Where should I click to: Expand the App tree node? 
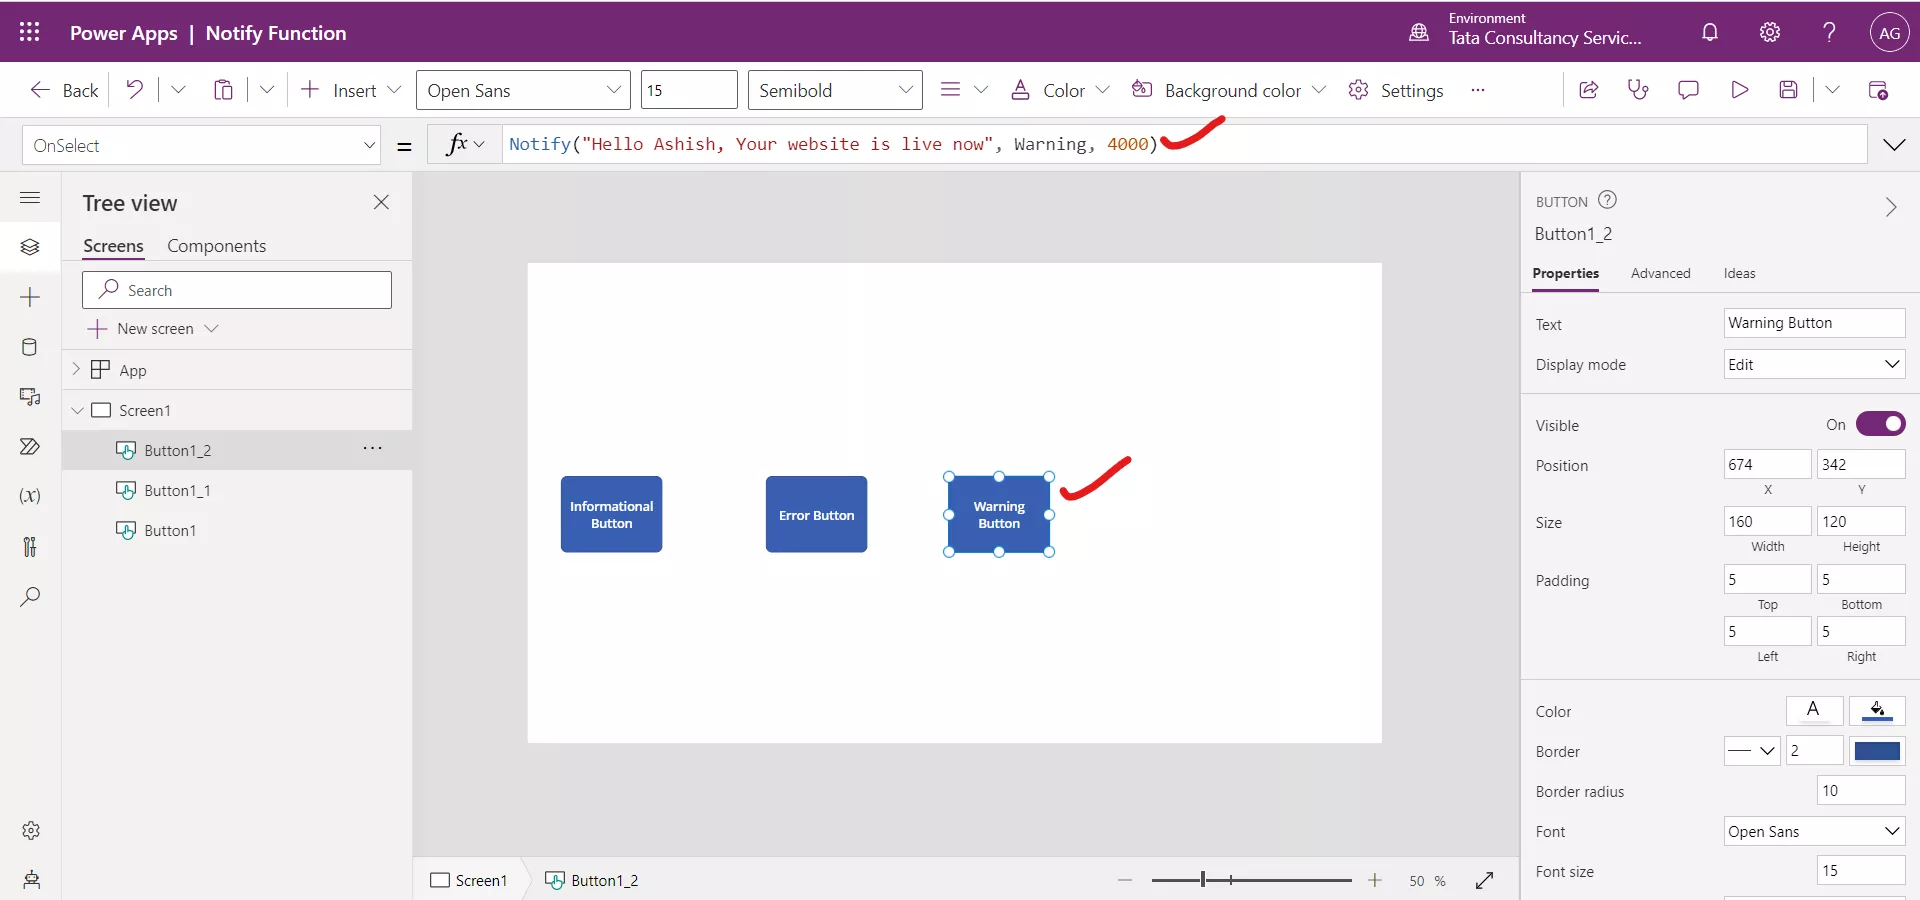pyautogui.click(x=76, y=369)
